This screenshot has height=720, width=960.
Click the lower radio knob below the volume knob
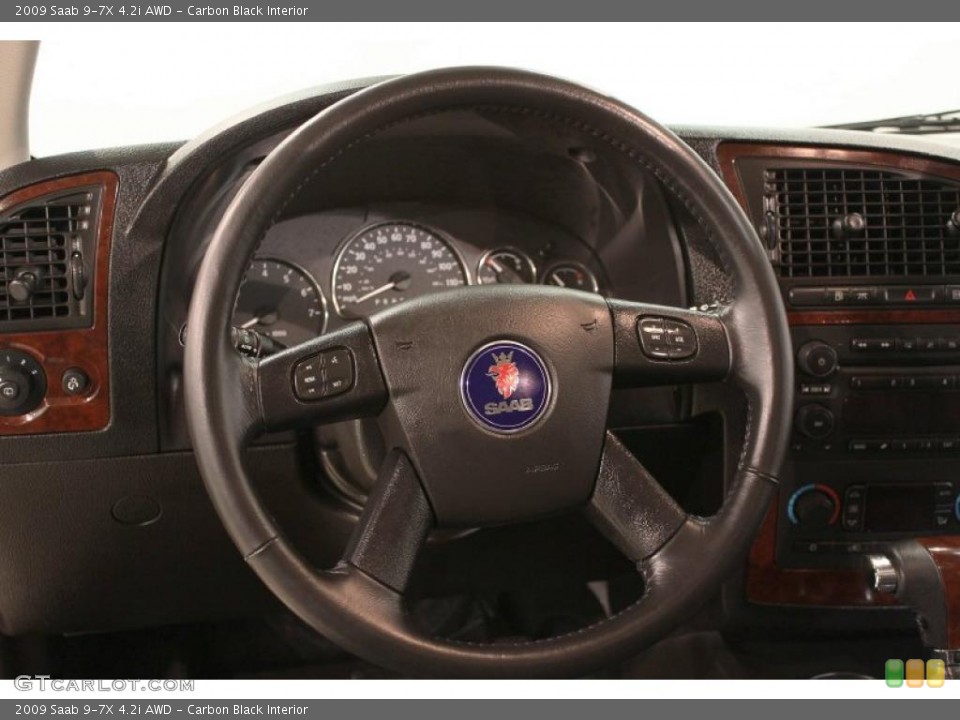[815, 421]
